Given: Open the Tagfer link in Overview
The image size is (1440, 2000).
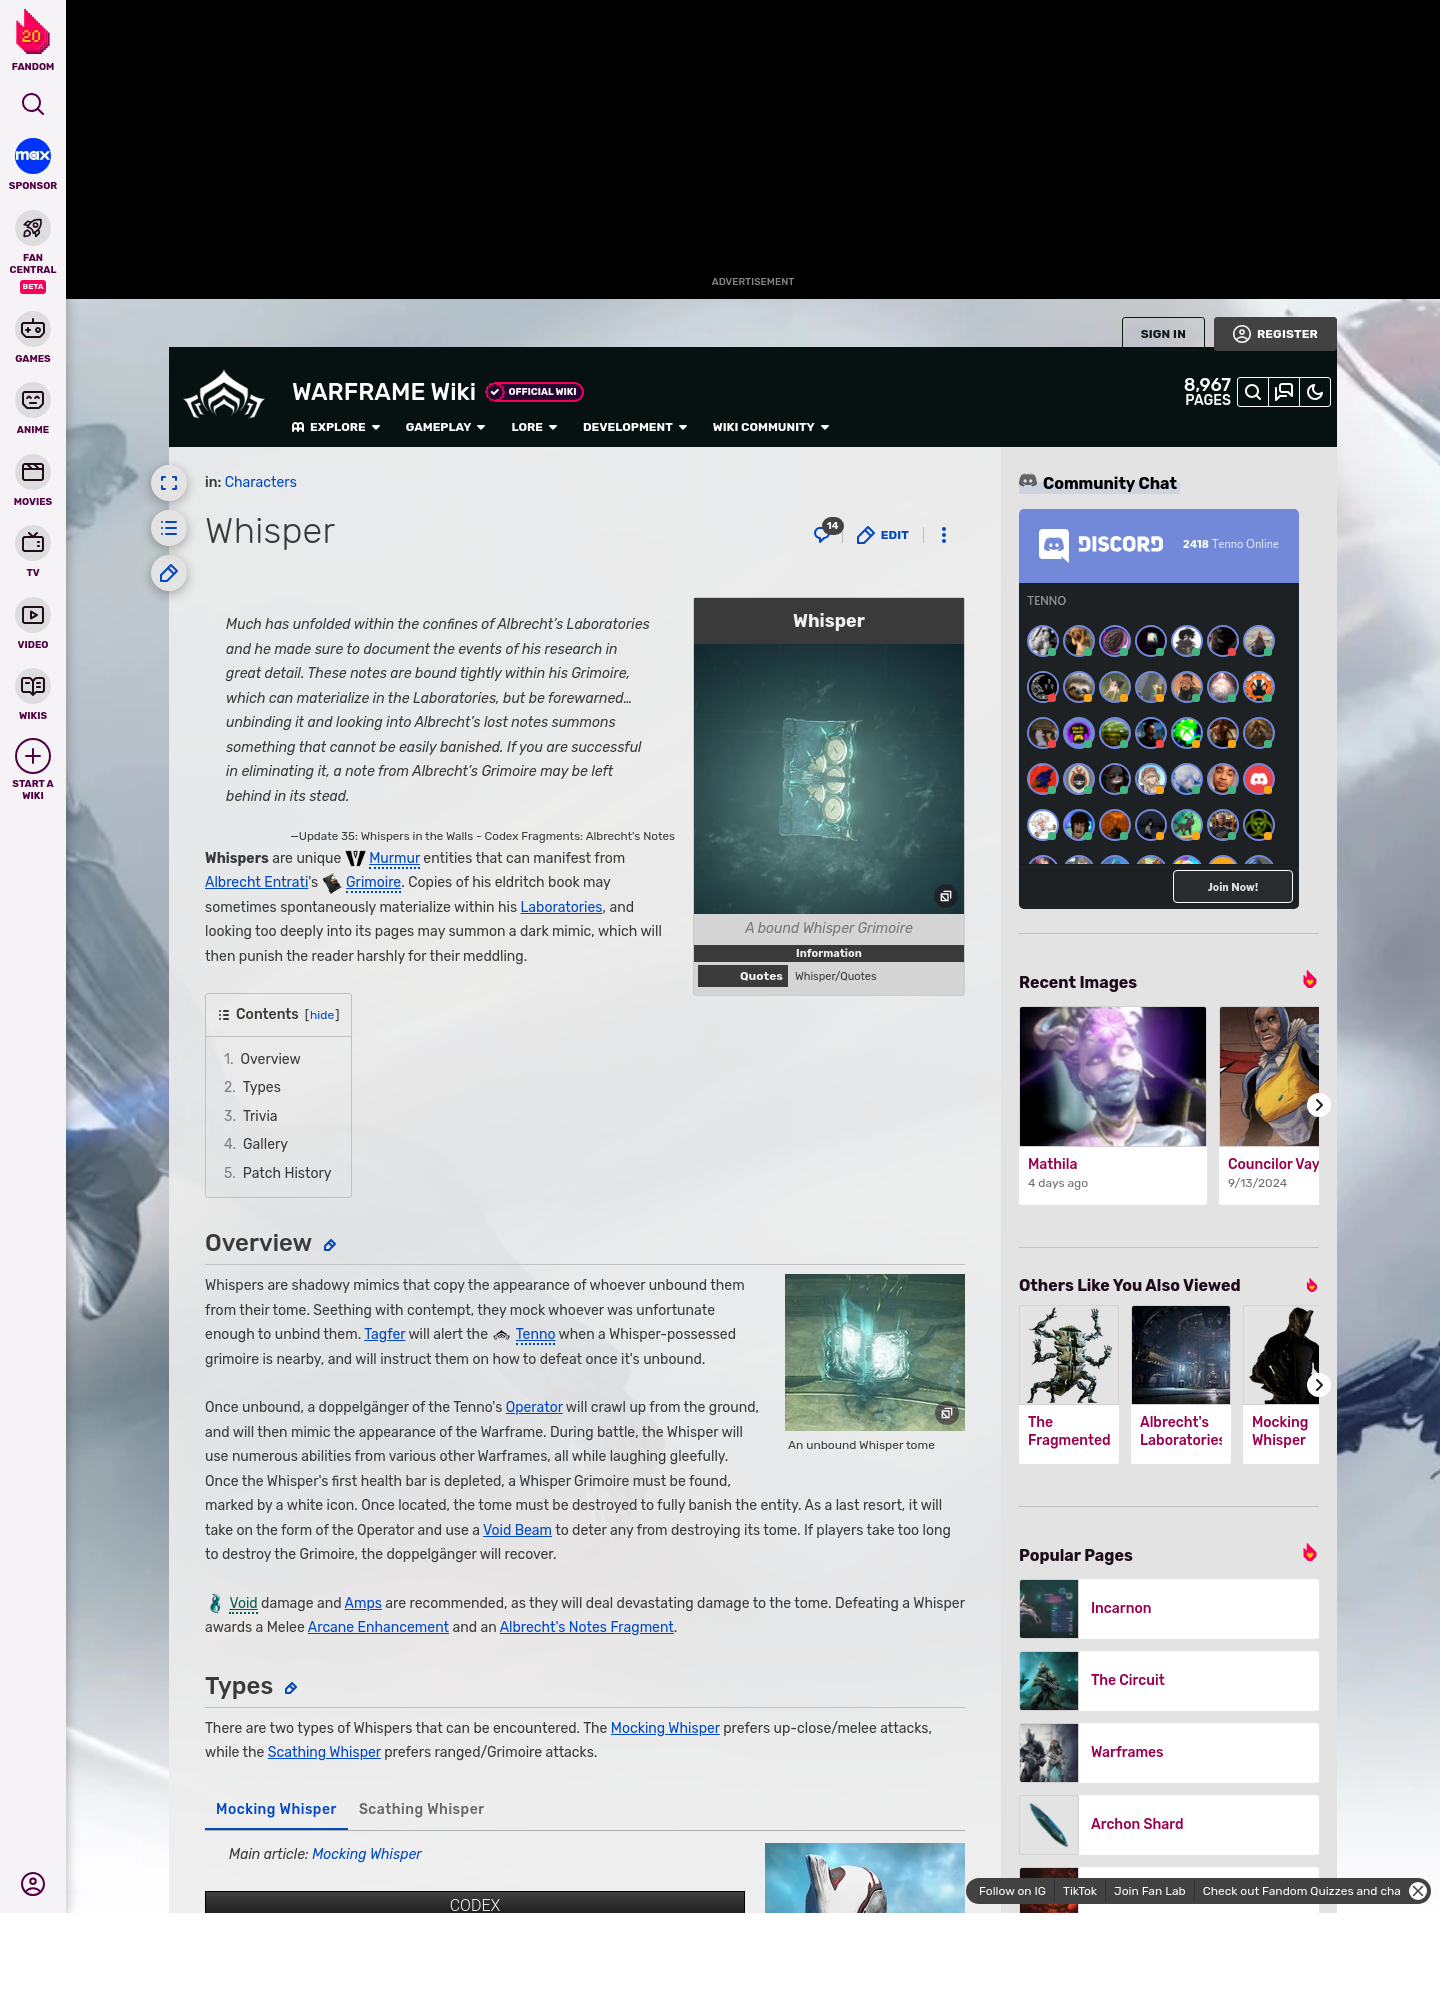Looking at the screenshot, I should pos(384,1334).
